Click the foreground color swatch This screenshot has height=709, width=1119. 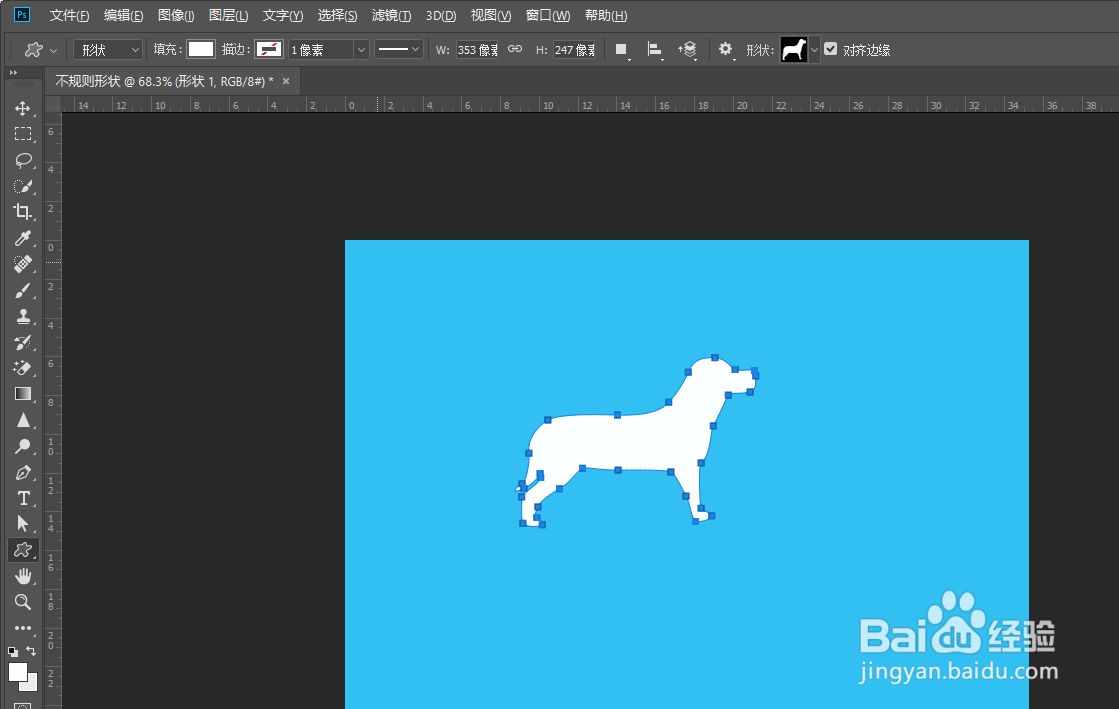tap(17, 672)
